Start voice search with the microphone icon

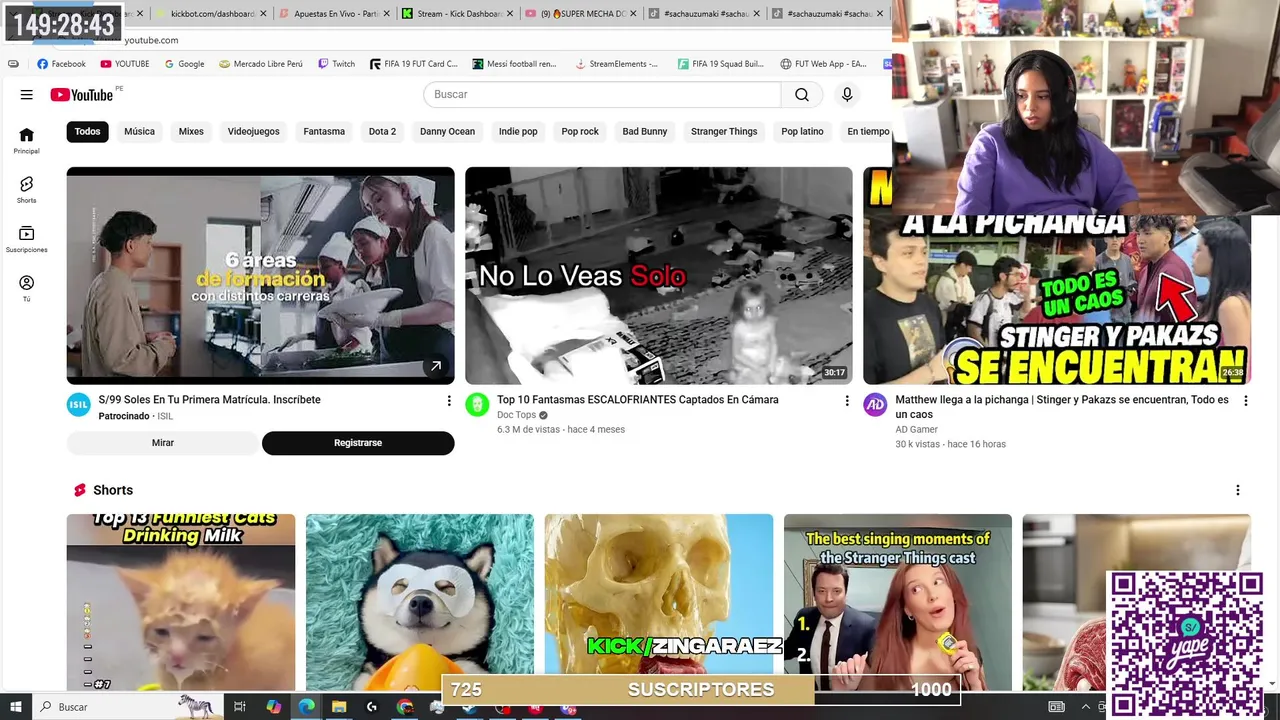(x=847, y=94)
